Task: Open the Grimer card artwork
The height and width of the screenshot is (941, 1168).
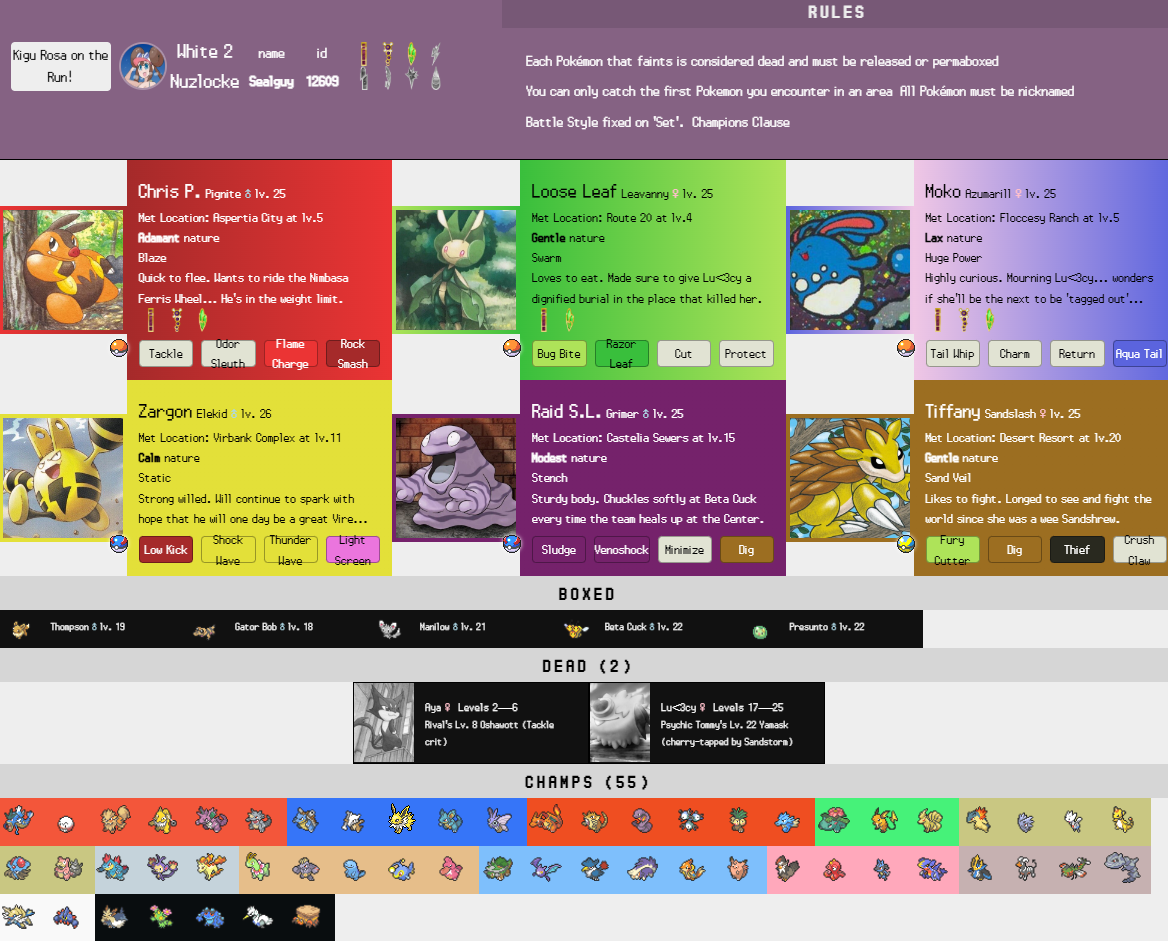Action: point(456,478)
